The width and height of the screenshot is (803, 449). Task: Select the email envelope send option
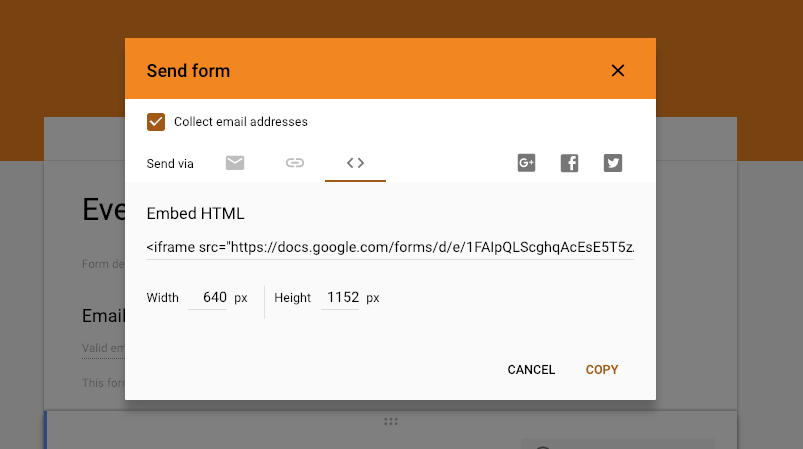pyautogui.click(x=235, y=163)
